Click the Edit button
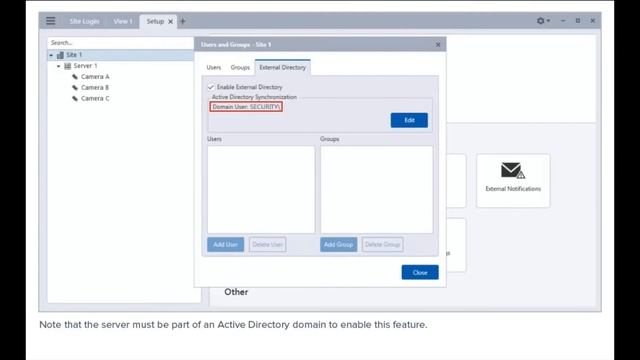Image resolution: width=640 pixels, height=360 pixels. pyautogui.click(x=409, y=120)
